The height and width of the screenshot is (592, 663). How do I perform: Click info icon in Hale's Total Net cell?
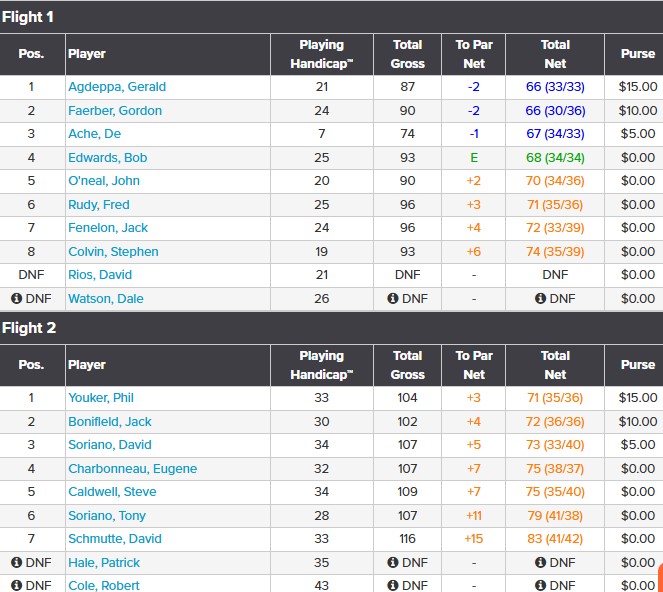pyautogui.click(x=541, y=563)
